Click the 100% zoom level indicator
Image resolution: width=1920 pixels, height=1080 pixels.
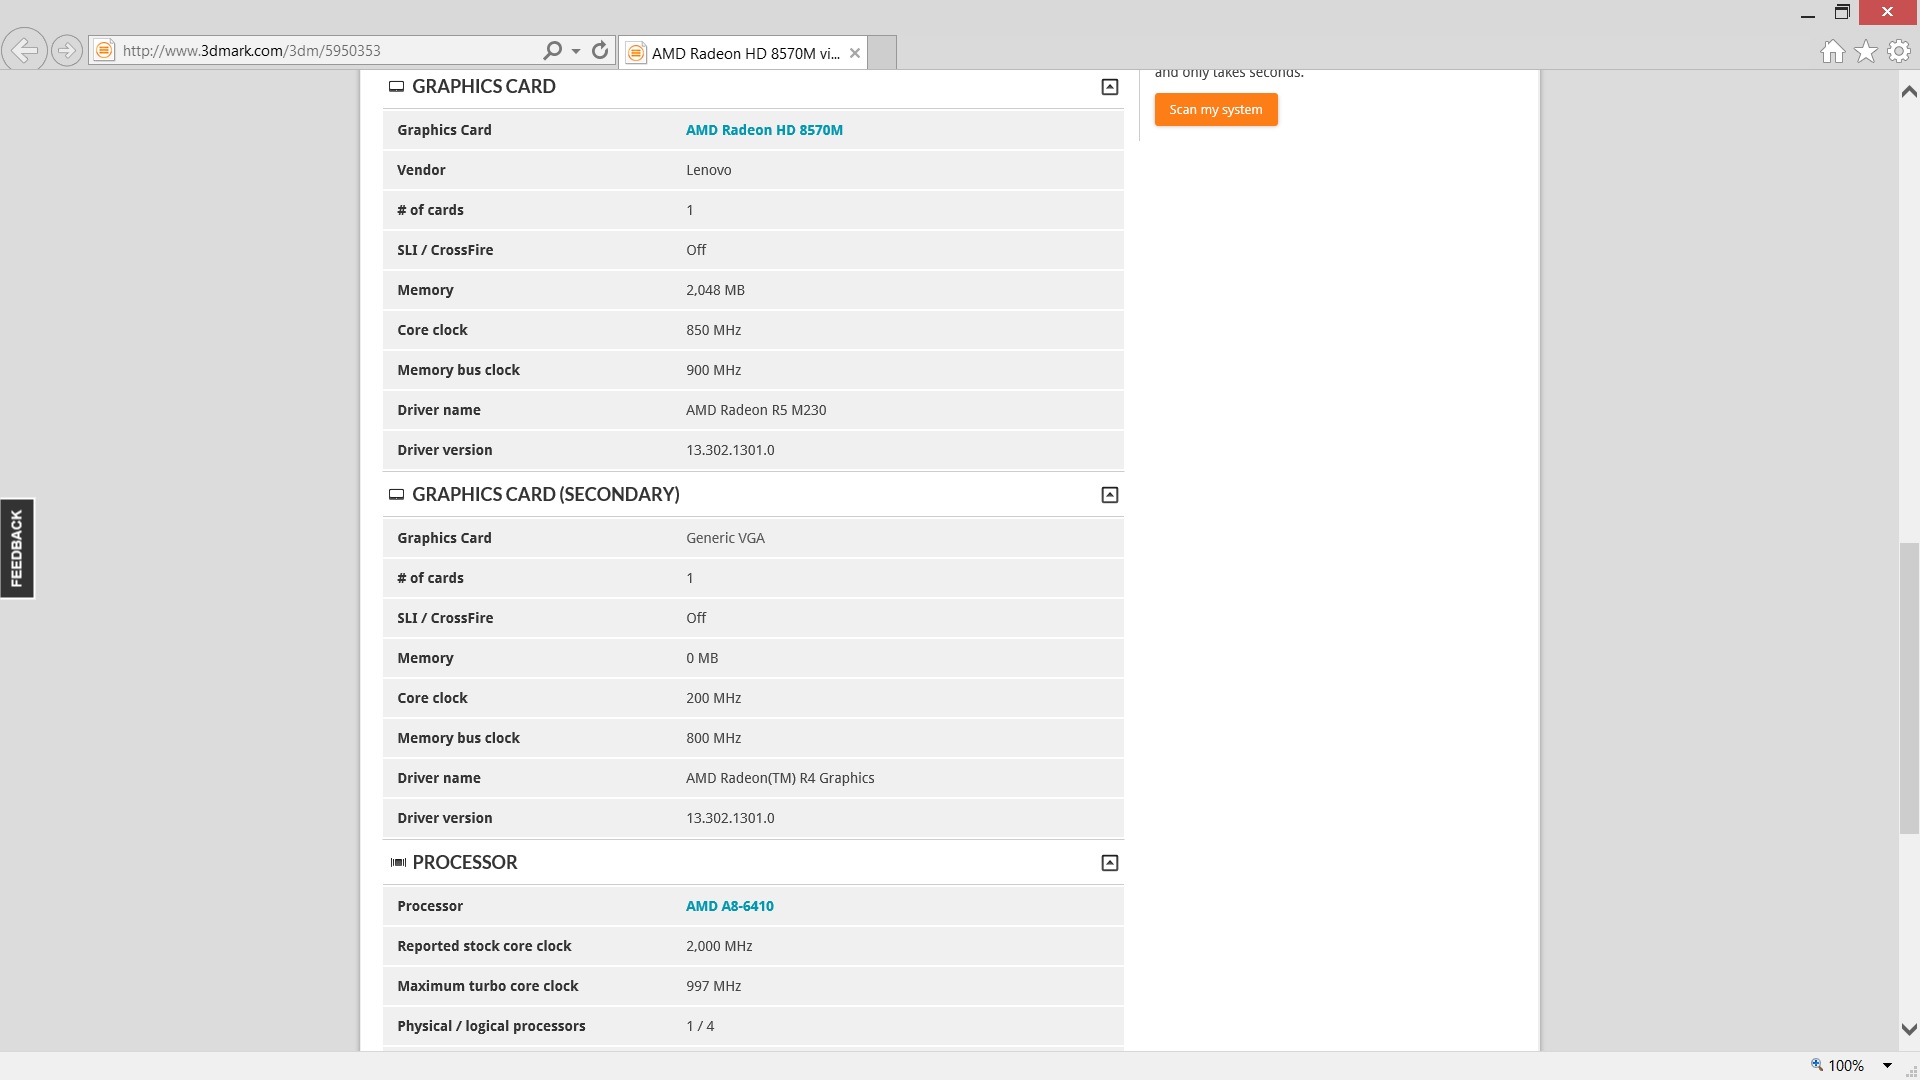point(1838,1066)
